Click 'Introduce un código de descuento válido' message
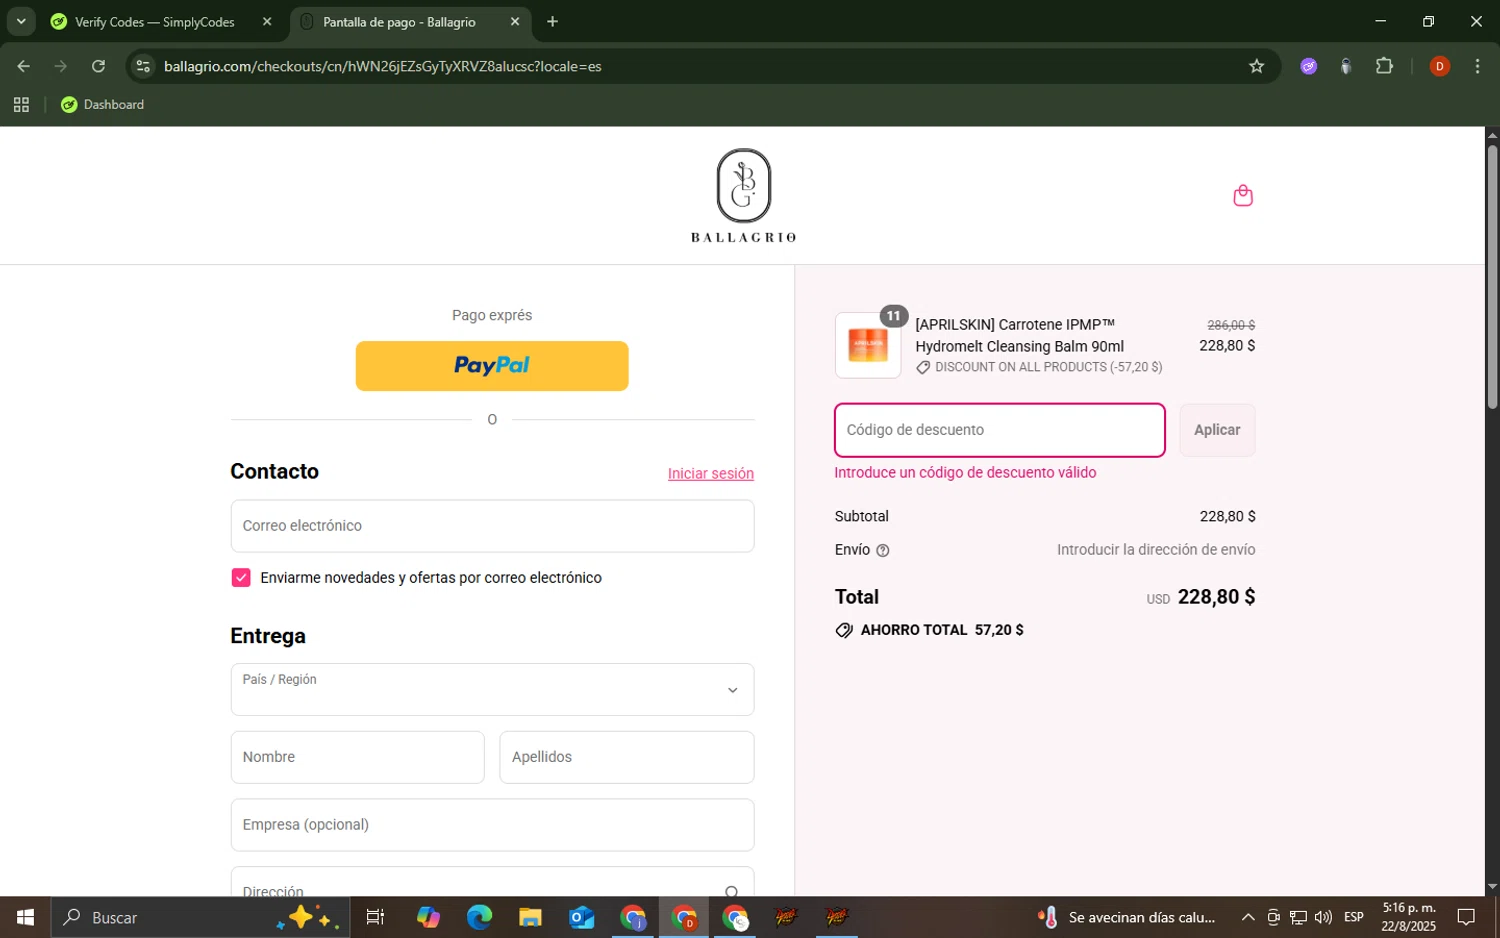The image size is (1500, 938). point(965,473)
